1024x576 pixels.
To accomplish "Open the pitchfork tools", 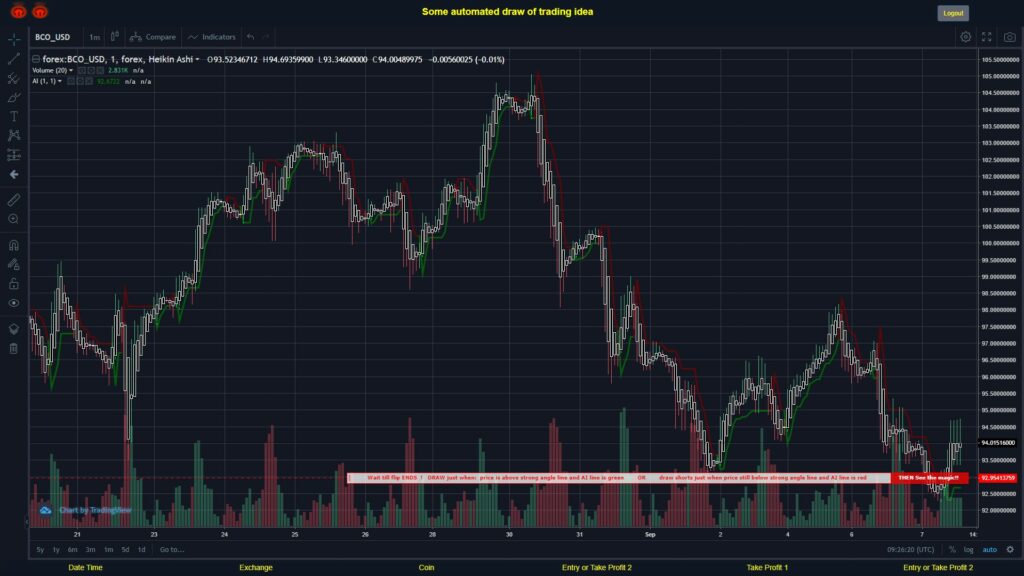I will (14, 78).
